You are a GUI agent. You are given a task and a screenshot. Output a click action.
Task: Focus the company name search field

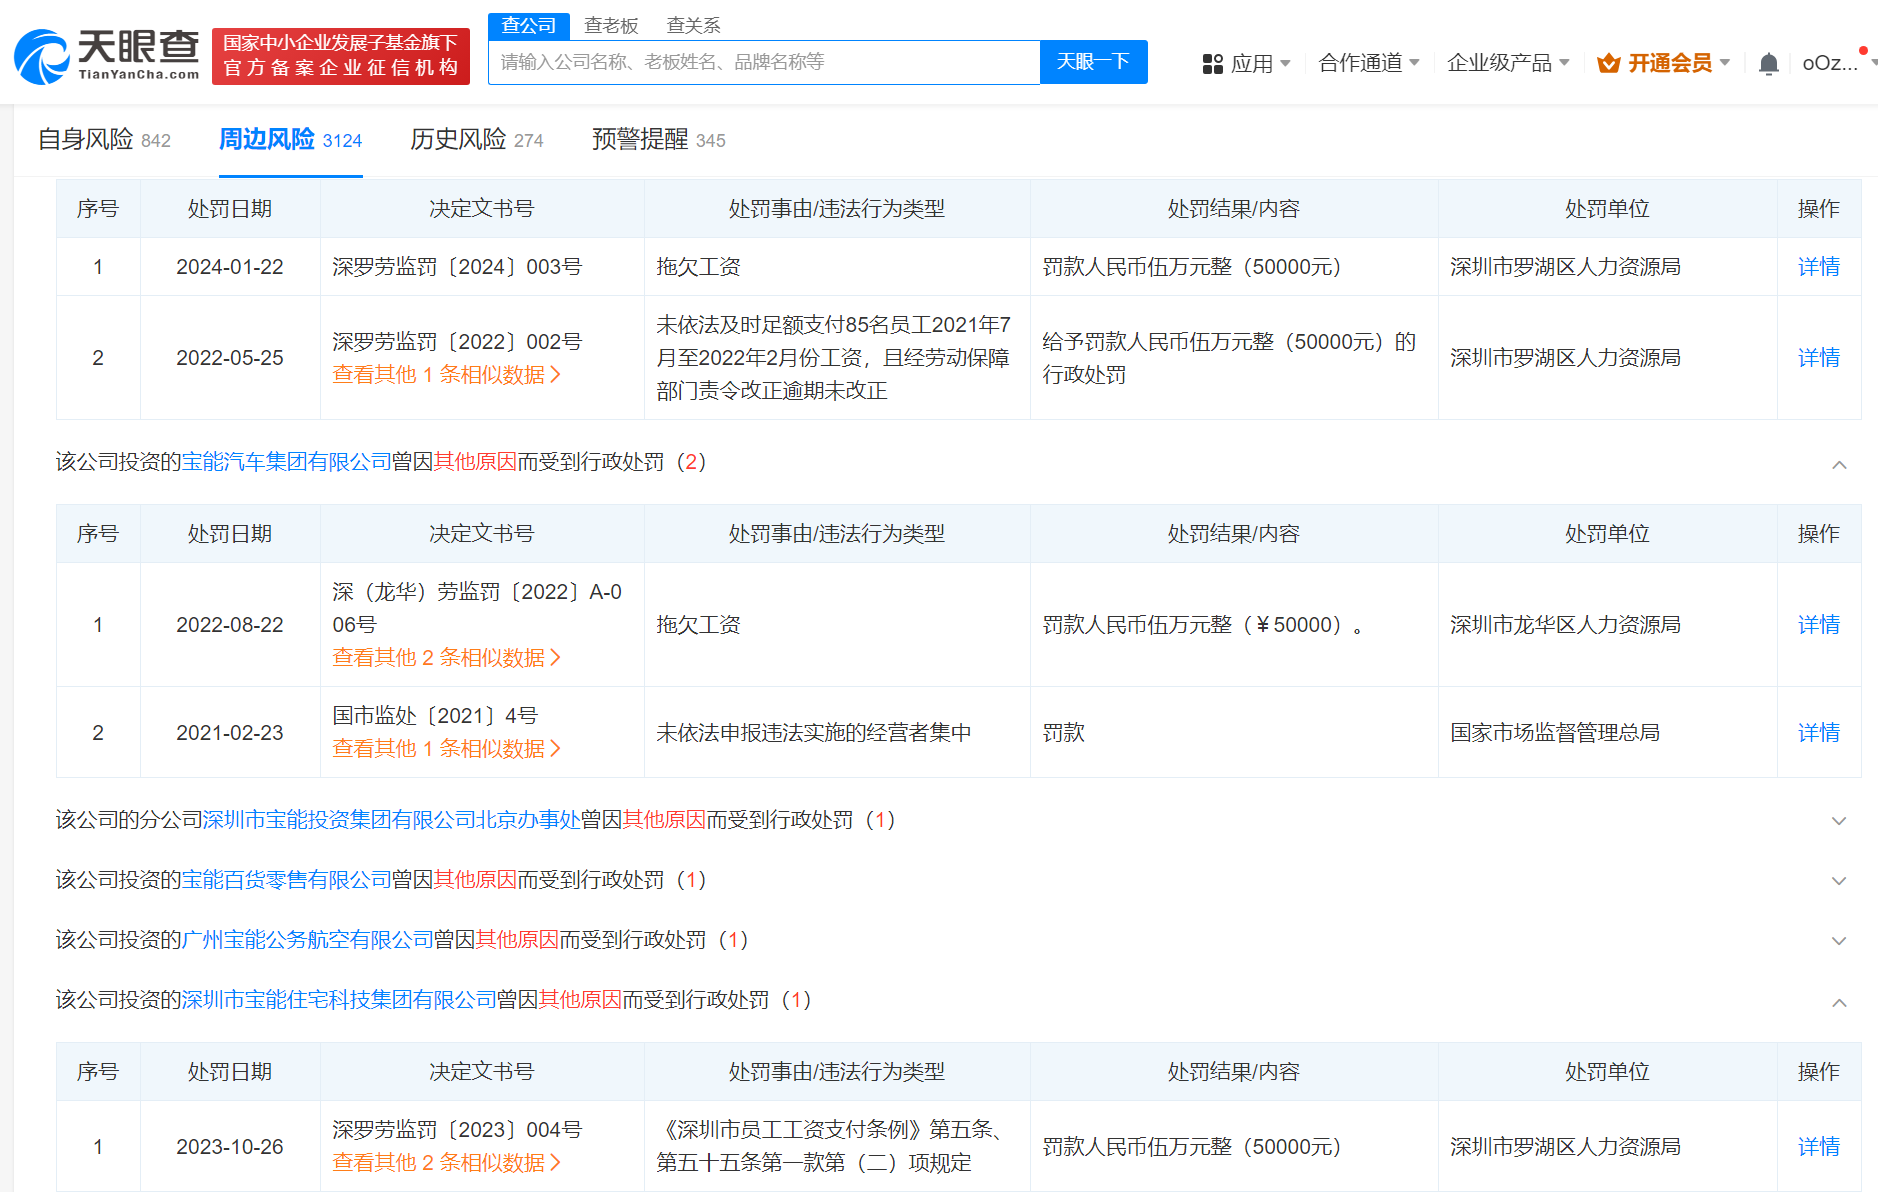tap(764, 62)
